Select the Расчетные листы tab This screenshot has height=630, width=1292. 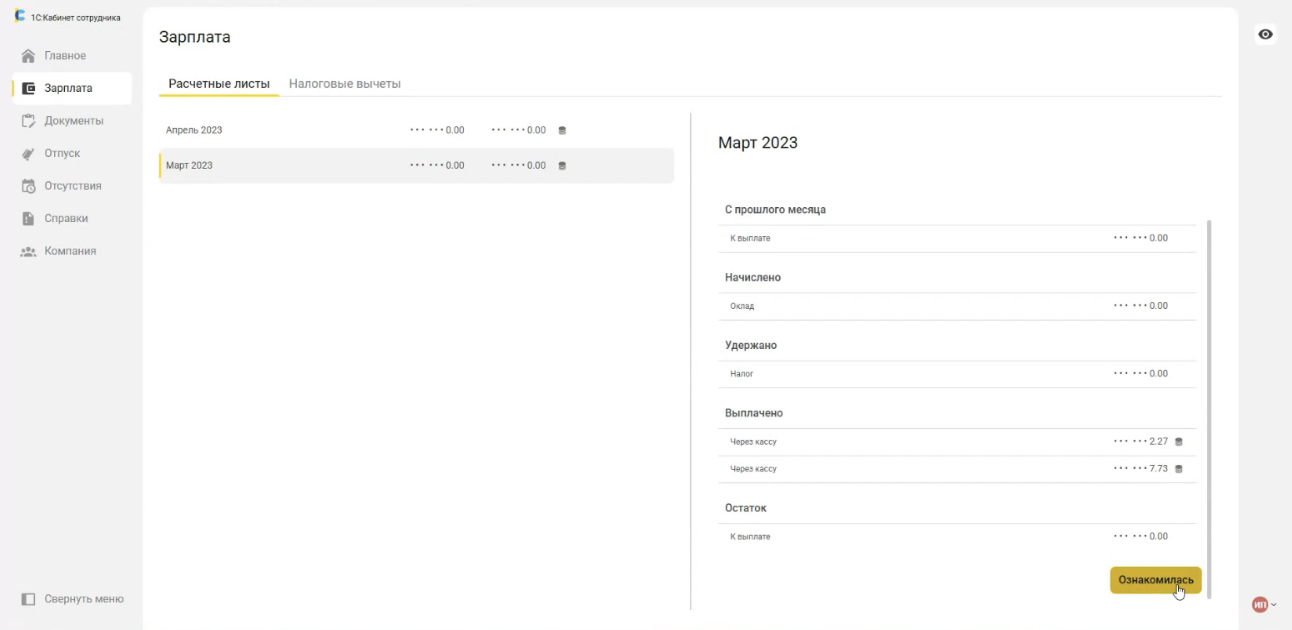click(219, 84)
